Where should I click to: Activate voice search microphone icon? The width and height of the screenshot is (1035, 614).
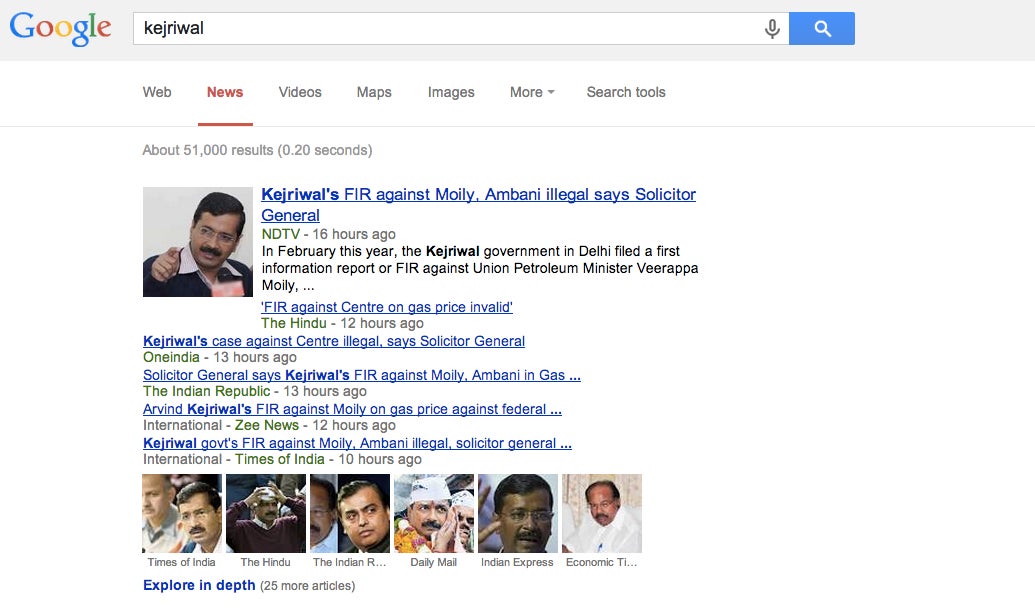[x=772, y=28]
